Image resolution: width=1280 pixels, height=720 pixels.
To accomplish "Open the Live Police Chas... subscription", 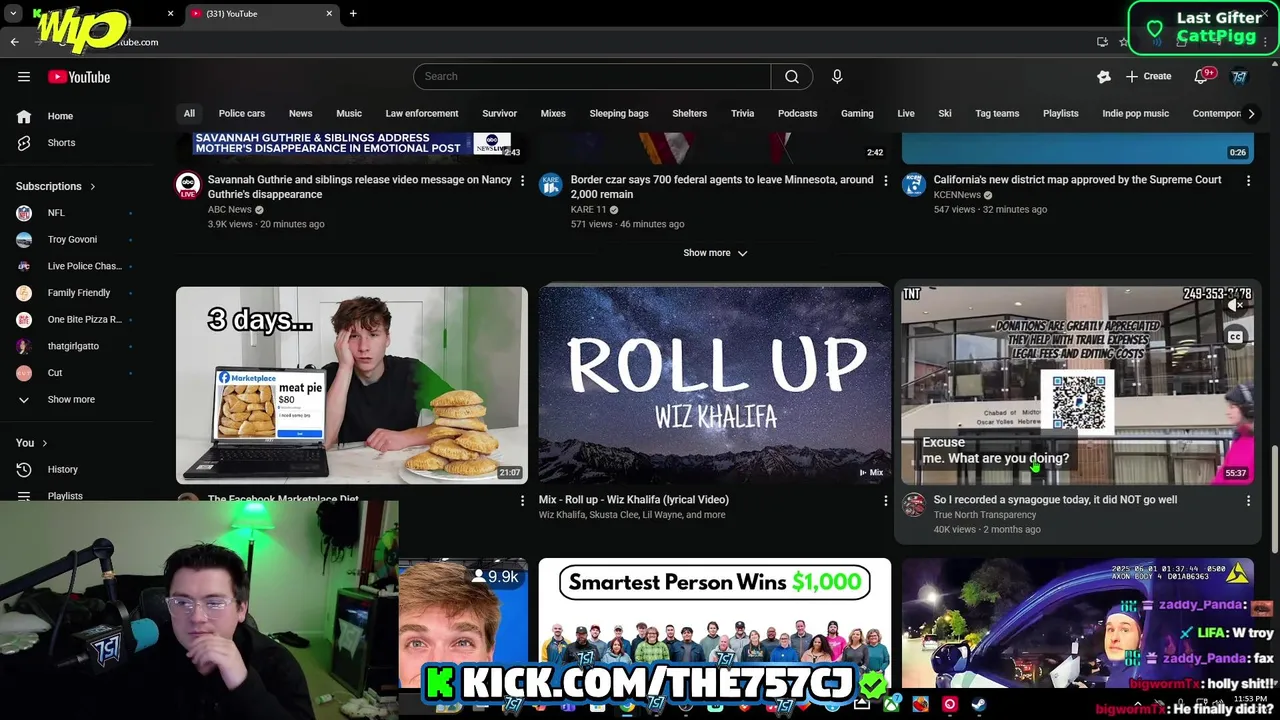I will tap(75, 266).
